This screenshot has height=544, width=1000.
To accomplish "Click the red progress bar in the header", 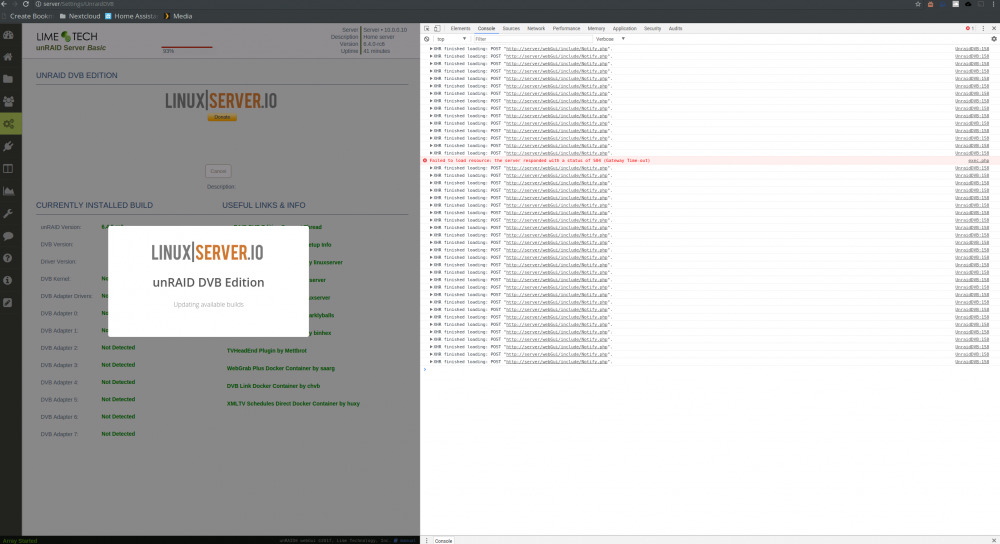I will [x=187, y=47].
